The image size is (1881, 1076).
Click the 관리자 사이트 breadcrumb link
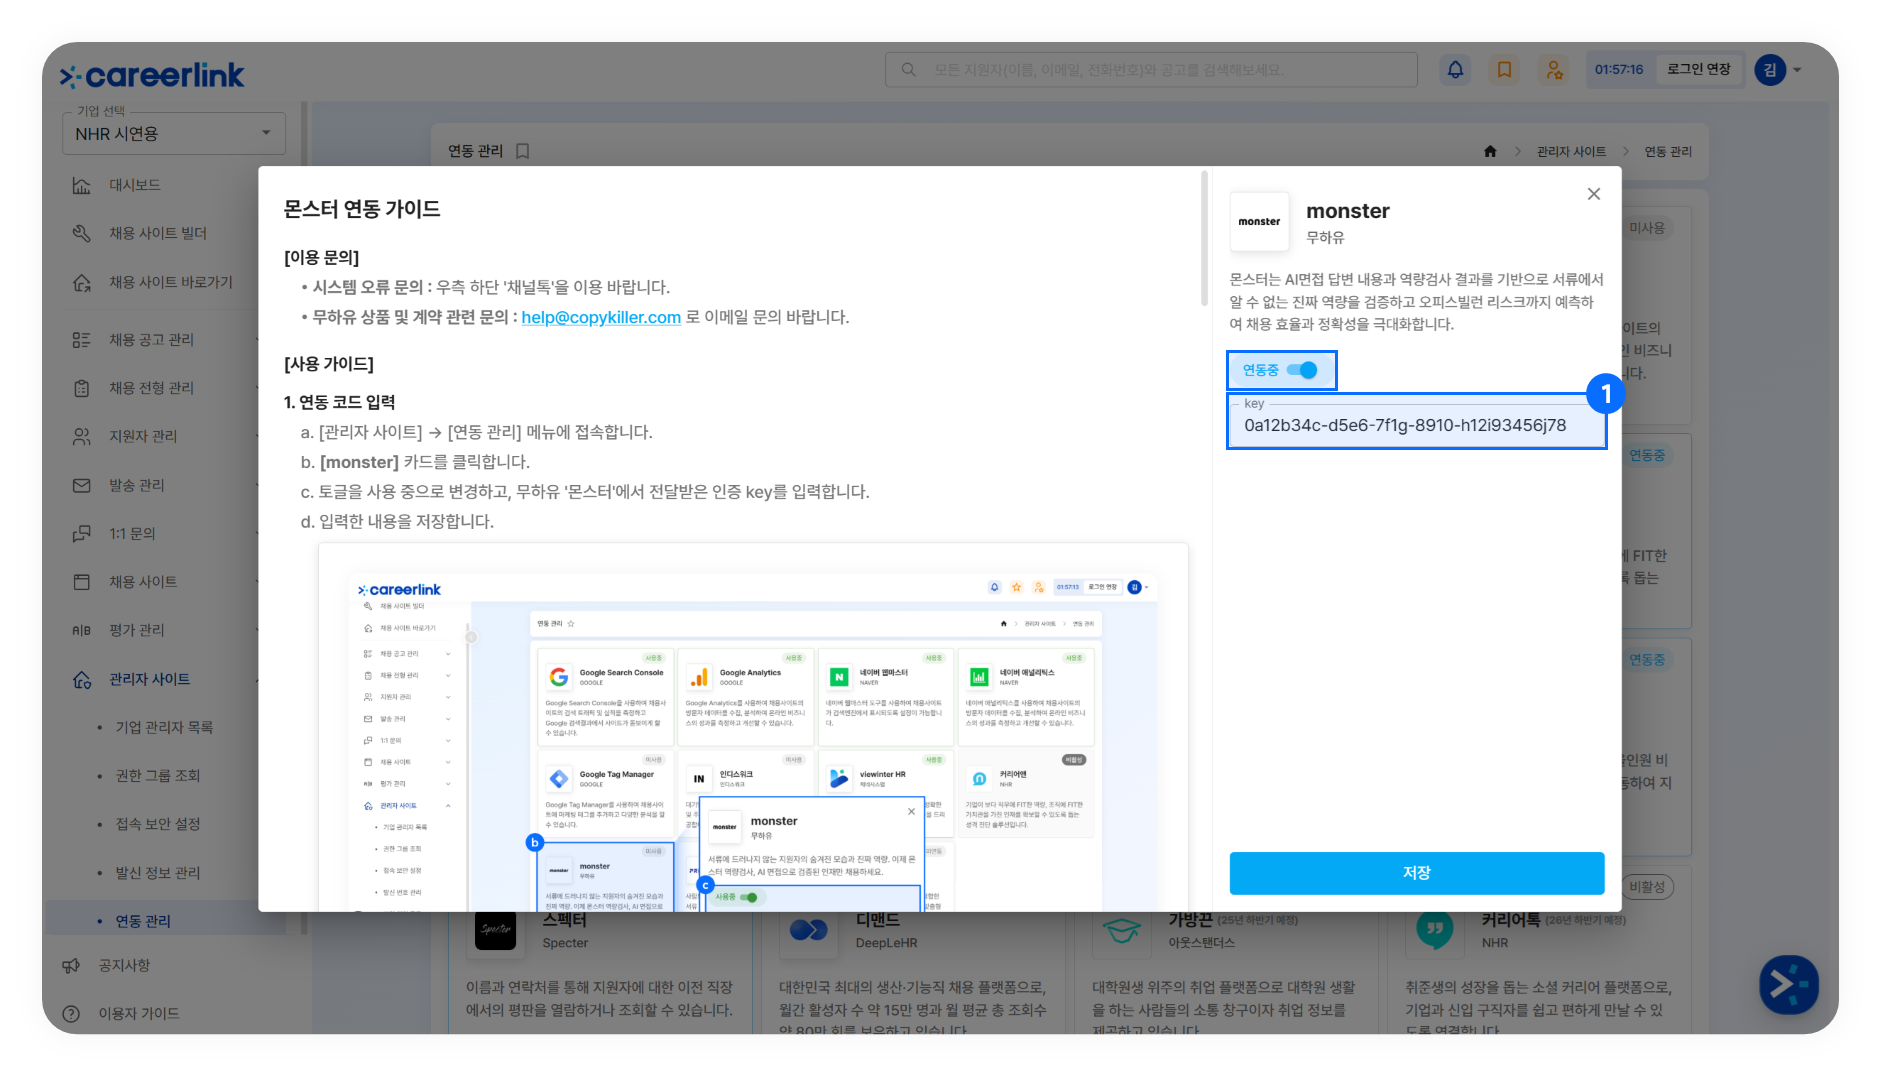coord(1571,152)
